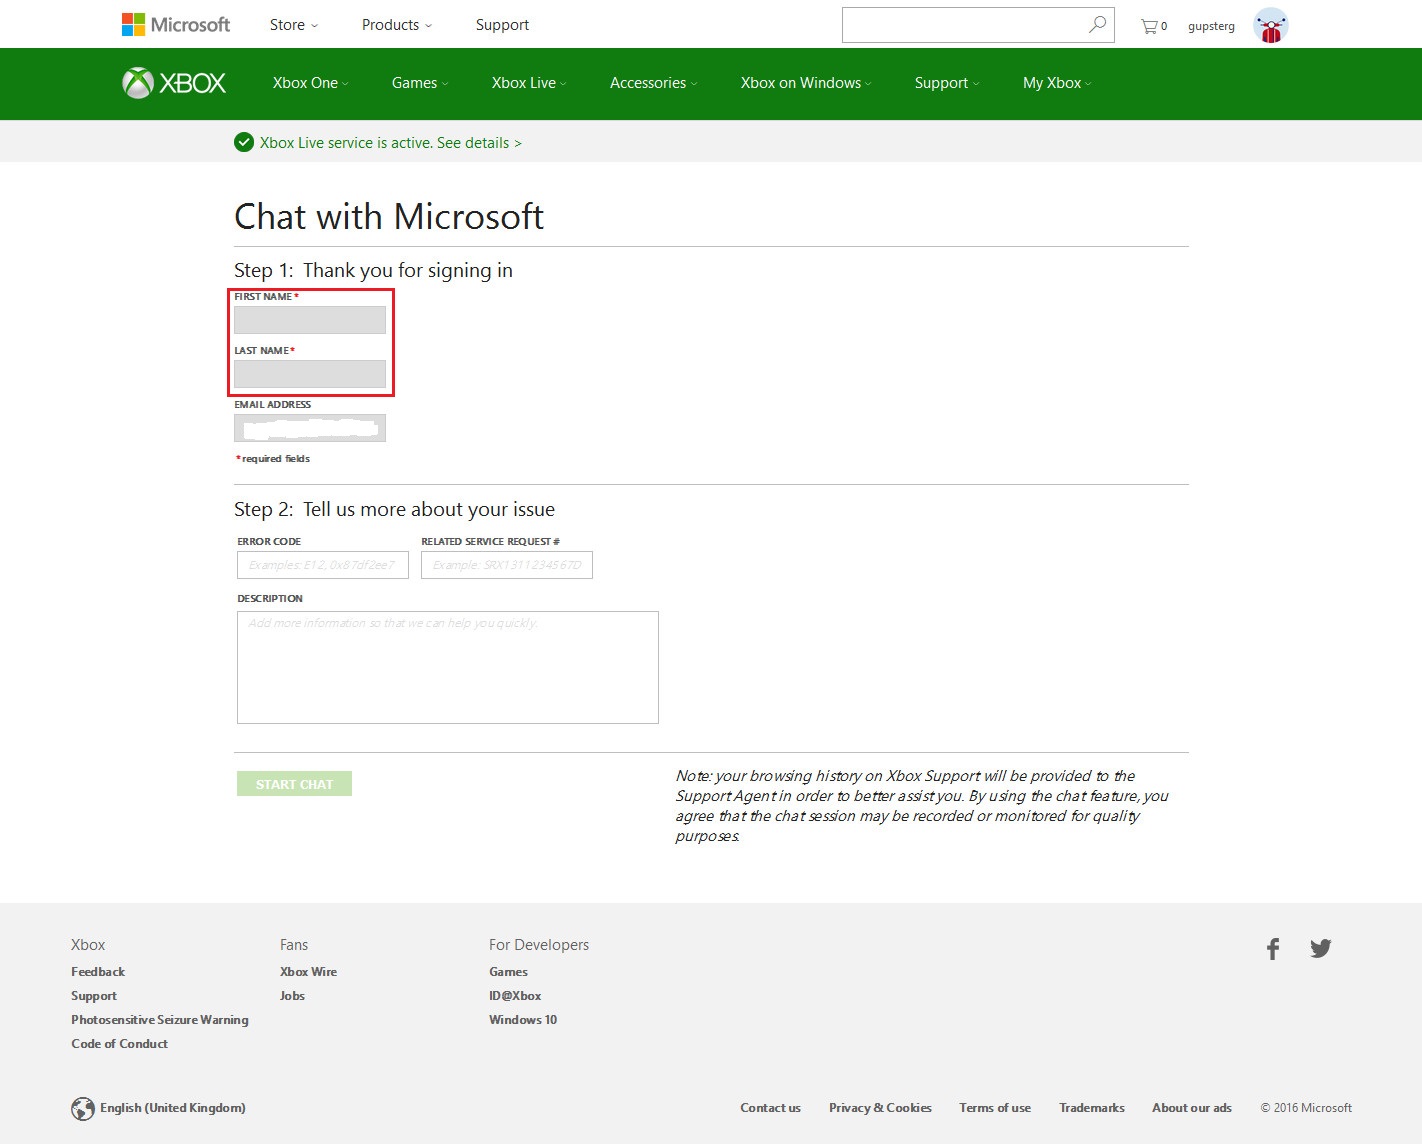The width and height of the screenshot is (1422, 1144).
Task: Open Privacy & Cookies footer link
Action: tap(880, 1108)
